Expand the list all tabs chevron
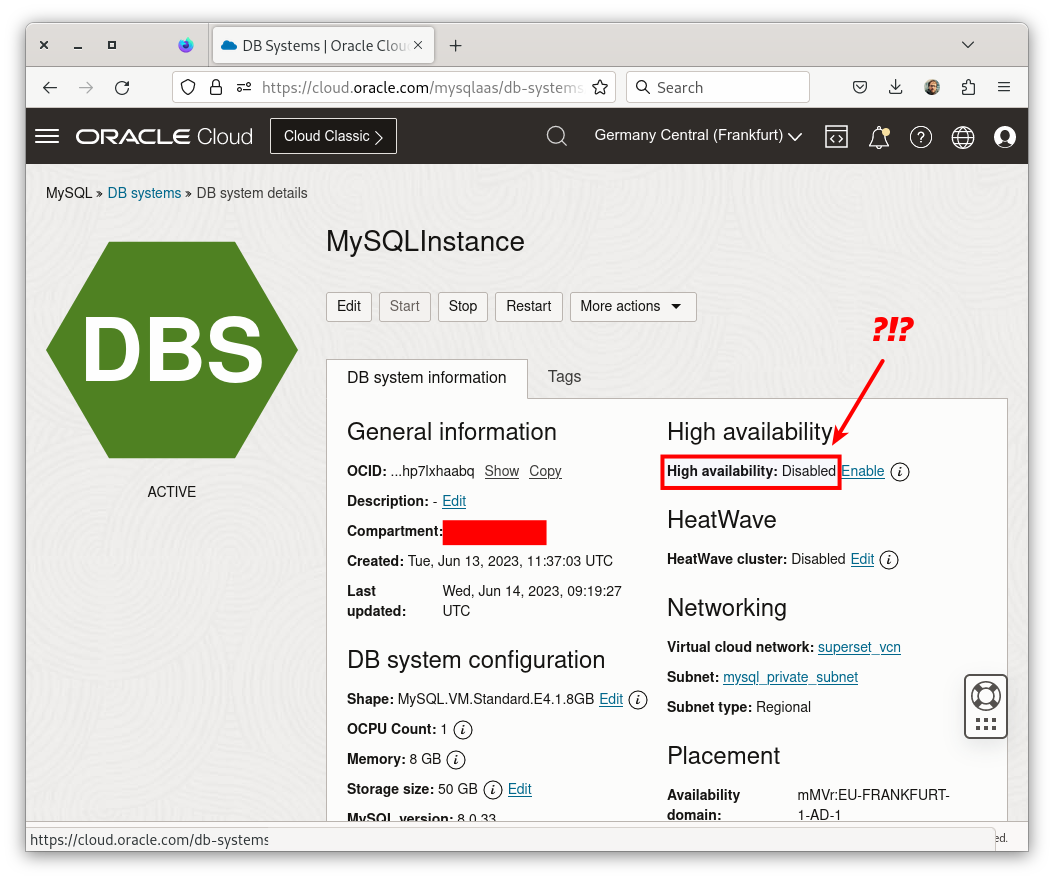Image resolution: width=1054 pixels, height=880 pixels. 968,45
